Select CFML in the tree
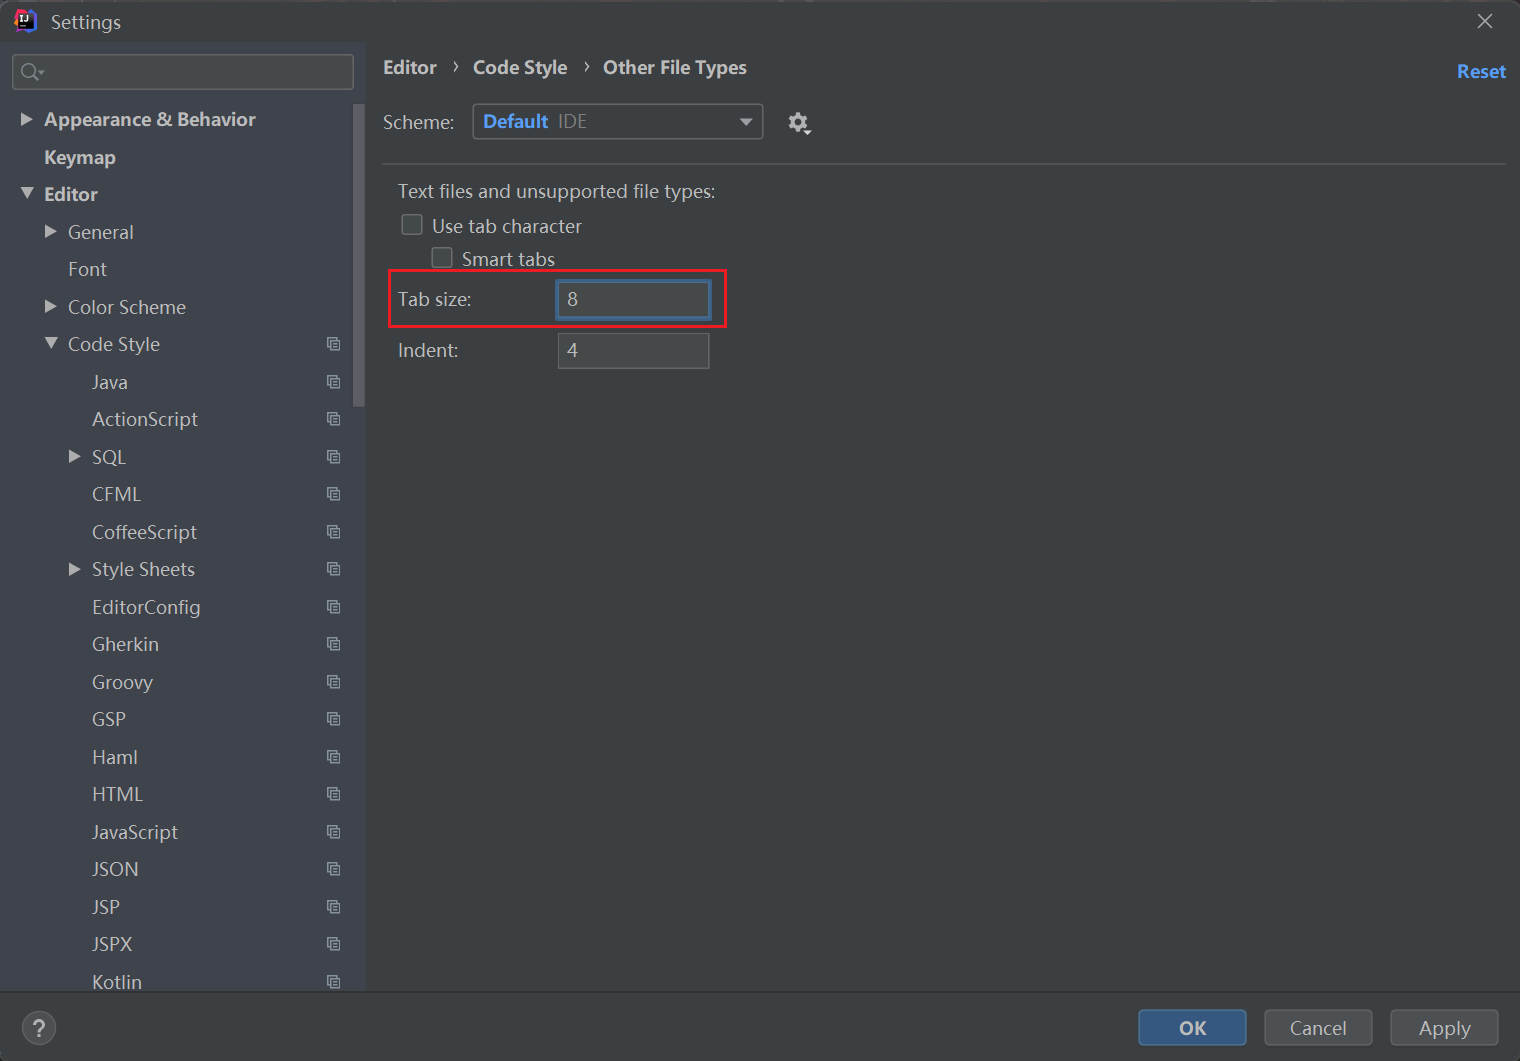Image resolution: width=1520 pixels, height=1061 pixels. 116,494
